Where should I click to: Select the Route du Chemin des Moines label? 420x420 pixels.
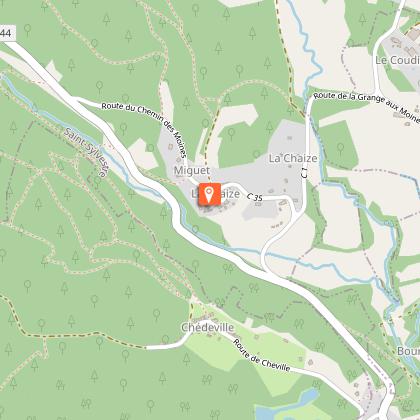pyautogui.click(x=144, y=127)
